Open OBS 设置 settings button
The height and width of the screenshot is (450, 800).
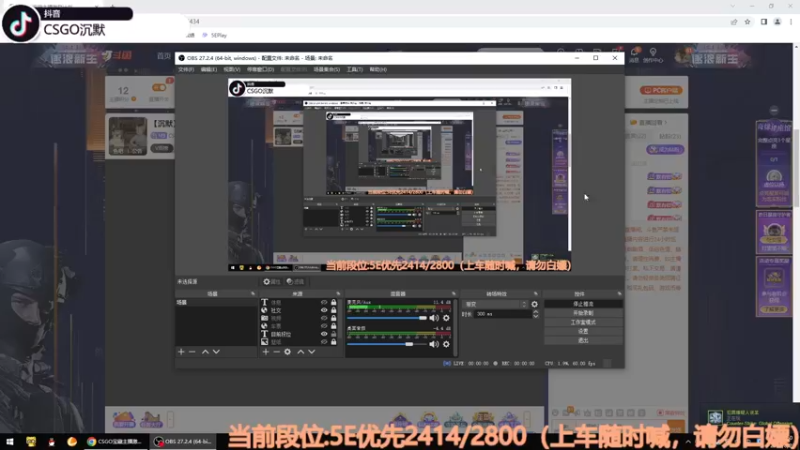pyautogui.click(x=583, y=331)
